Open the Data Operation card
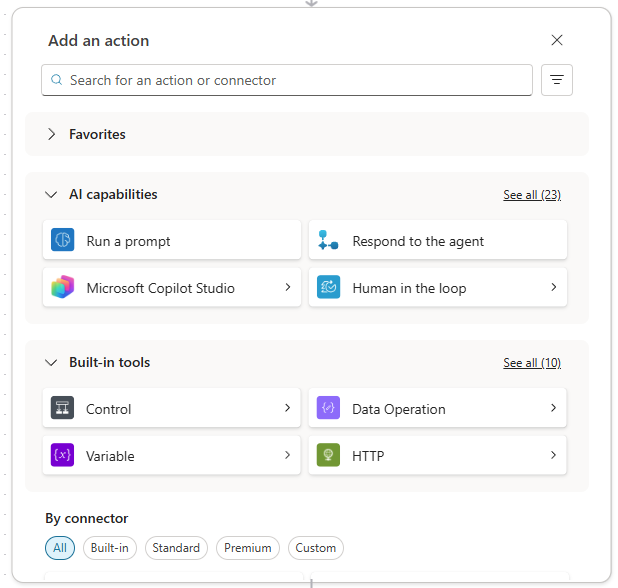Image resolution: width=618 pixels, height=588 pixels. [437, 408]
